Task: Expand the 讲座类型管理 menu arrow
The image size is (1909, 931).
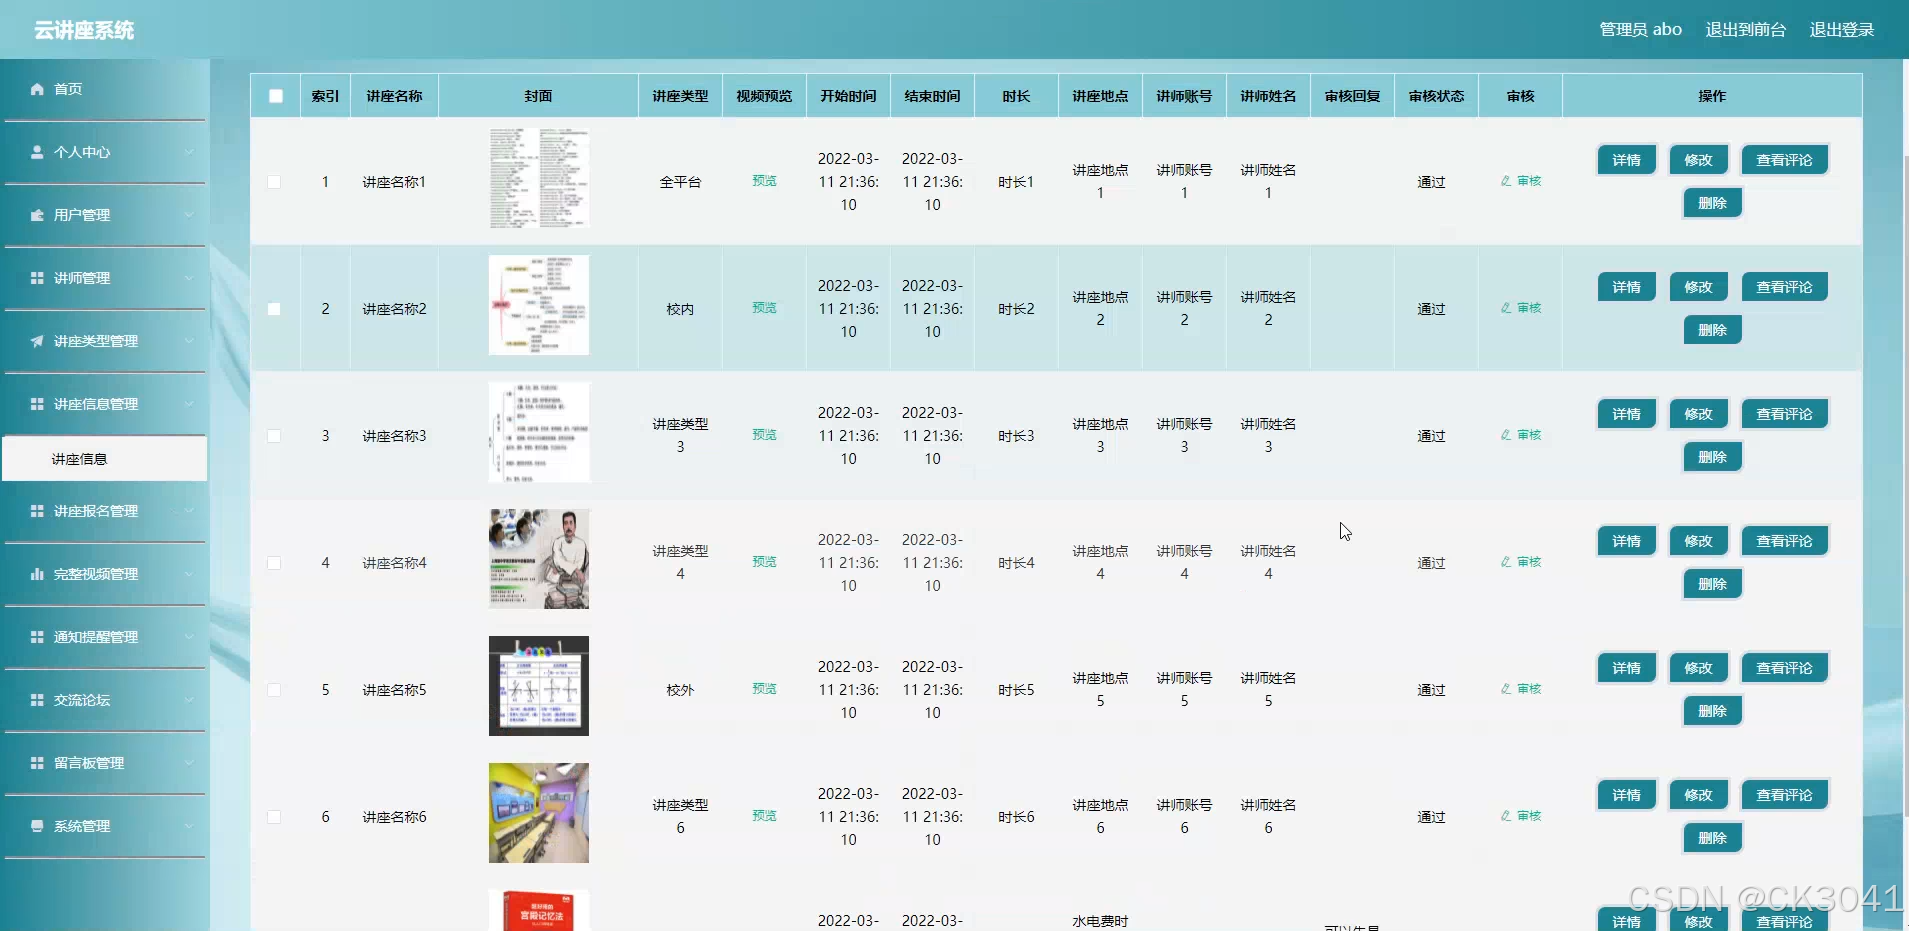Action: tap(189, 341)
